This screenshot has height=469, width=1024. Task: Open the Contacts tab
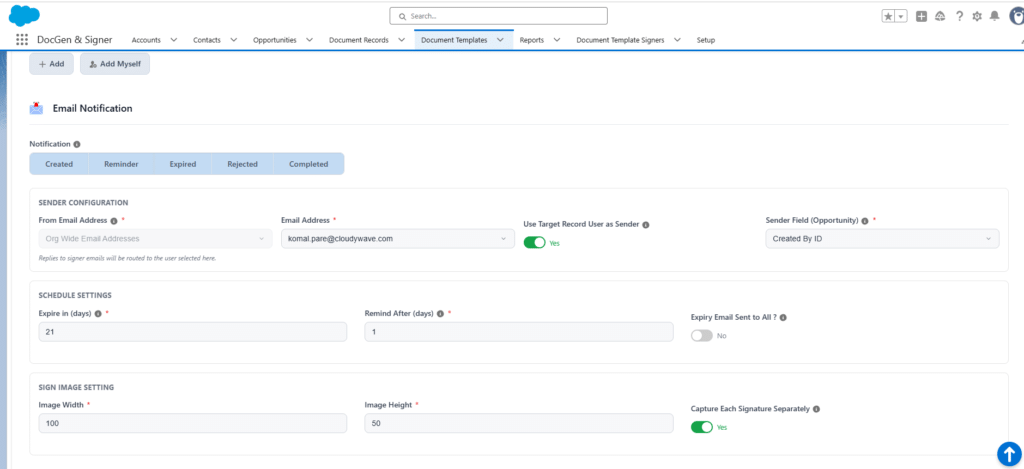(206, 40)
